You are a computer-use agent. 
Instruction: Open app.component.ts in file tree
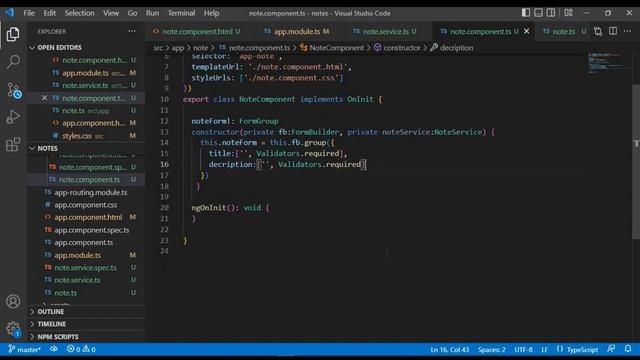click(x=84, y=242)
